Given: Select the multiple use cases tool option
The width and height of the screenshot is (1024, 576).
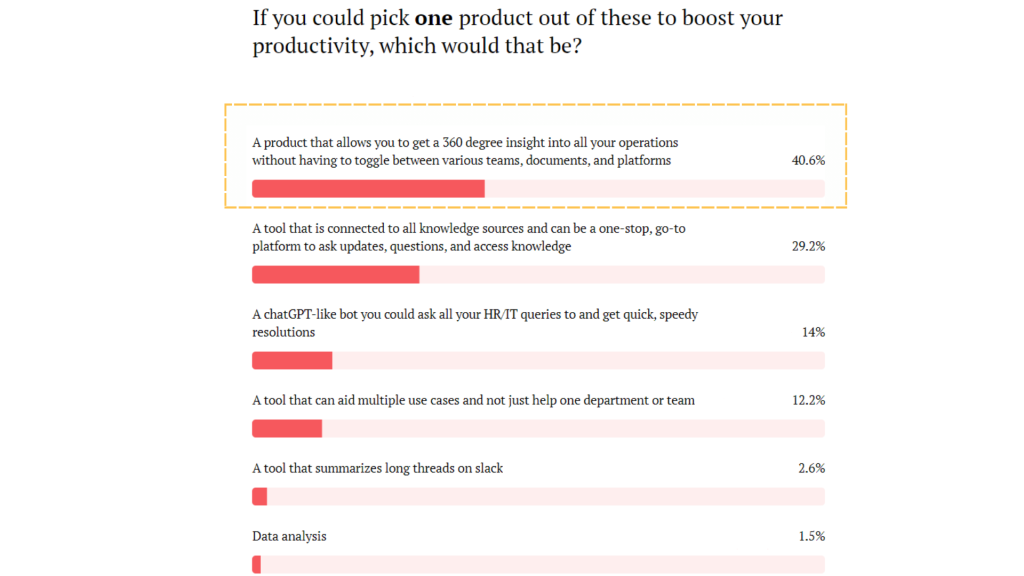Looking at the screenshot, I should [473, 400].
